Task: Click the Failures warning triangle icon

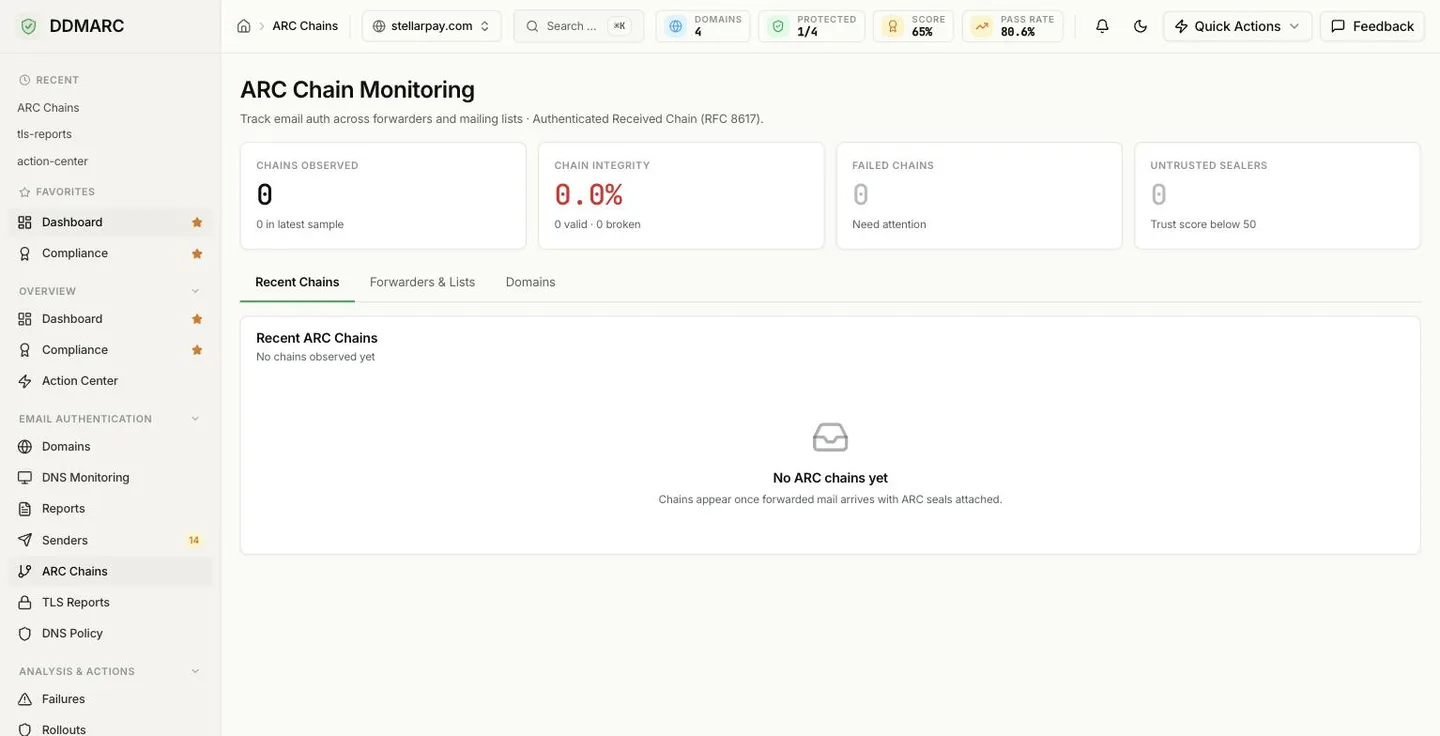Action: [x=25, y=699]
